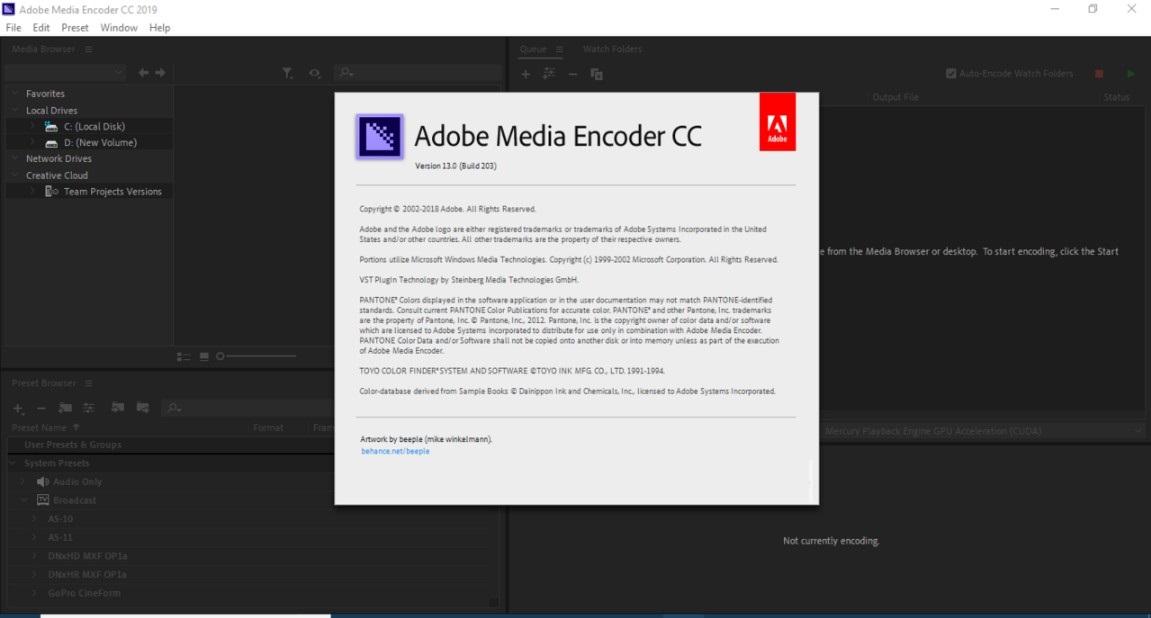The image size is (1151, 618).
Task: Click the Media Browser search field
Action: pos(418,73)
